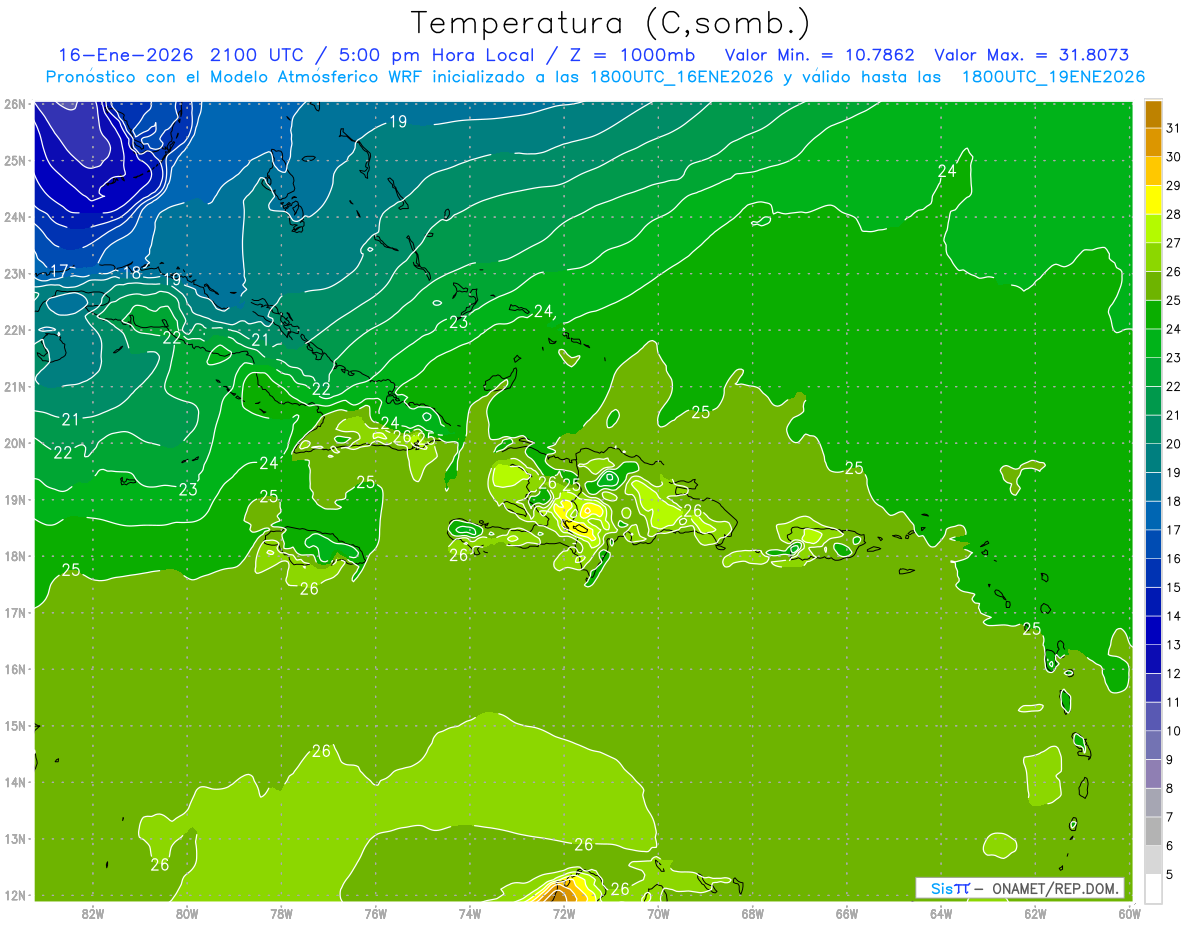Click legend value "28" on the color bar
The width and height of the screenshot is (1200, 927).
click(1173, 214)
